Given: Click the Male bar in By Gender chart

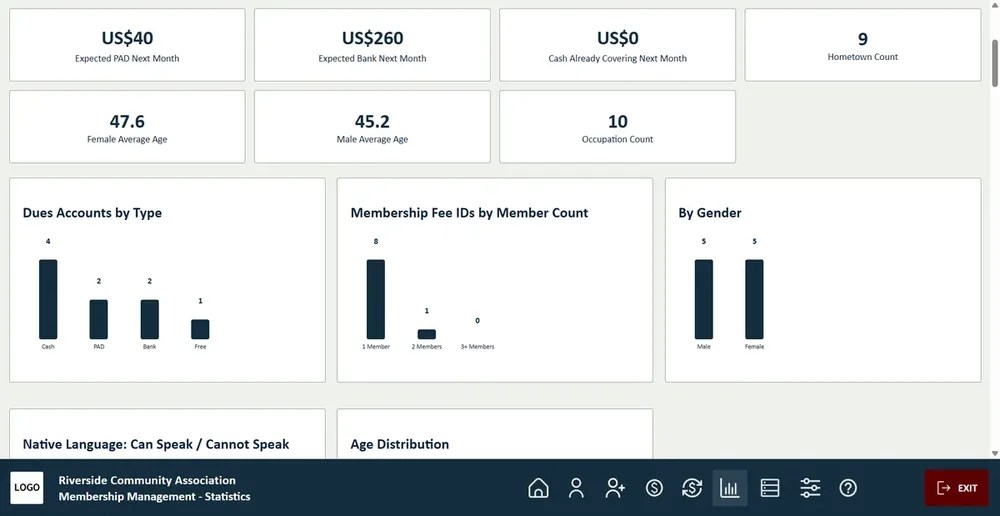Looking at the screenshot, I should pos(704,299).
